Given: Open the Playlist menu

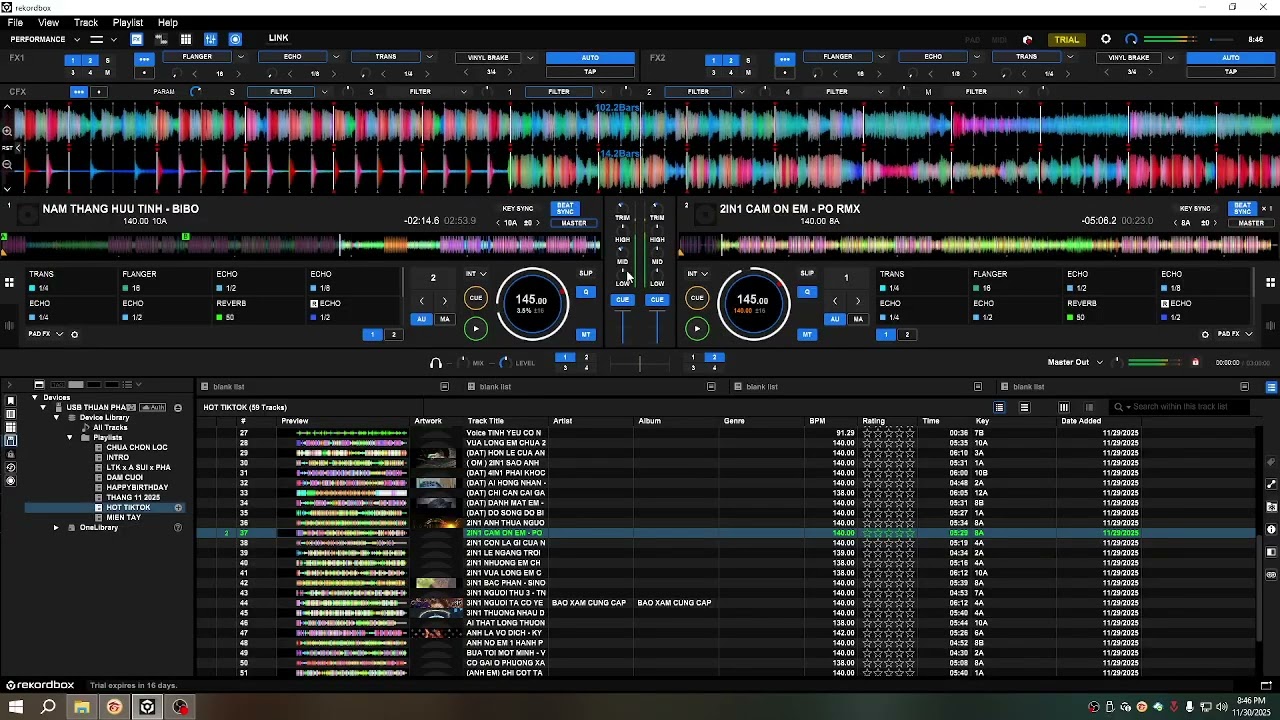Looking at the screenshot, I should (127, 22).
